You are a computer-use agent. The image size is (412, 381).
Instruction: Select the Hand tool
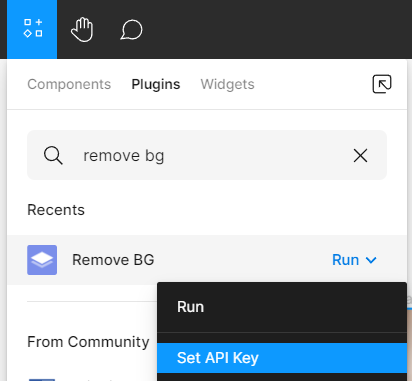tap(82, 30)
